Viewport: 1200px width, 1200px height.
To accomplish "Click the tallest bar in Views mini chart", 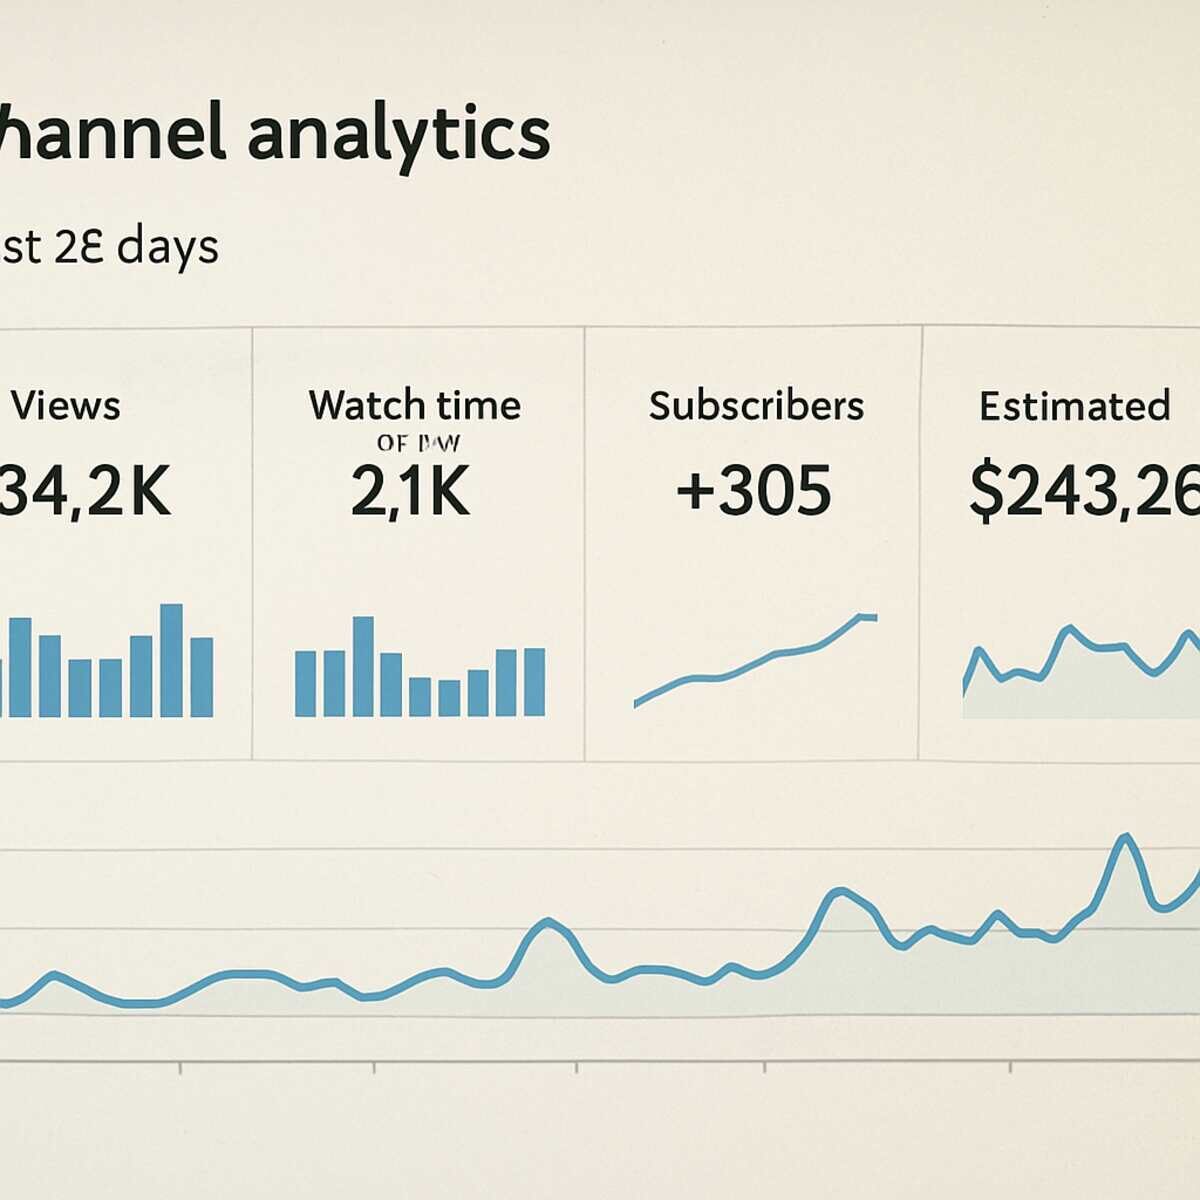I will [171, 660].
